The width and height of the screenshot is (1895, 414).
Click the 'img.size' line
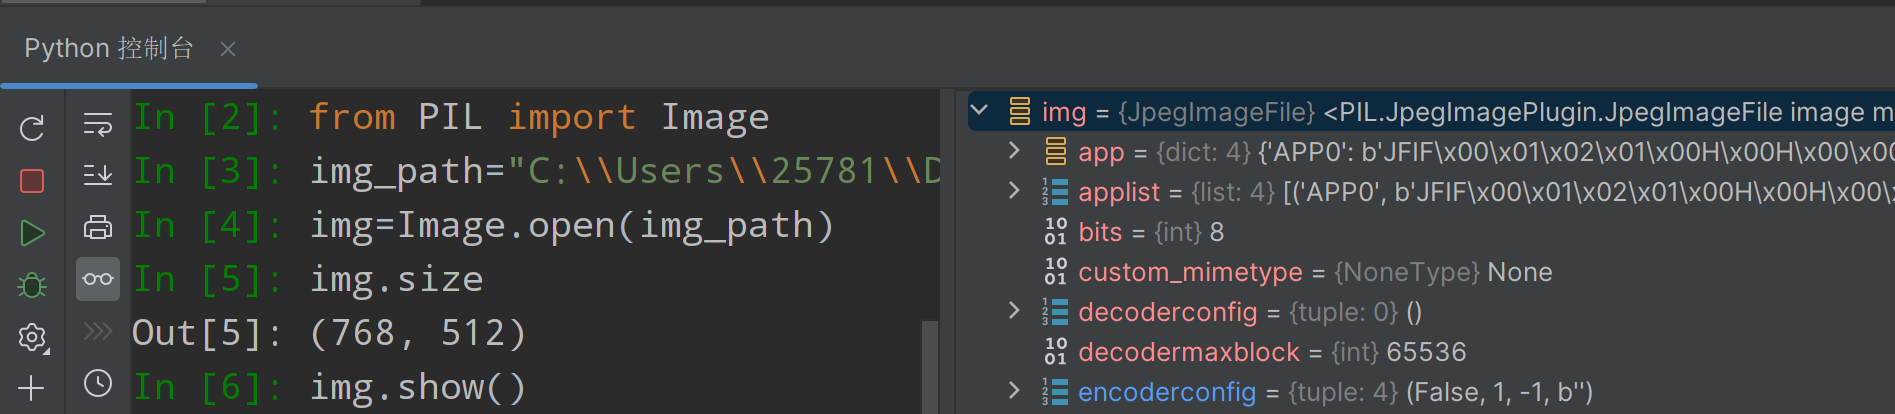click(x=396, y=279)
